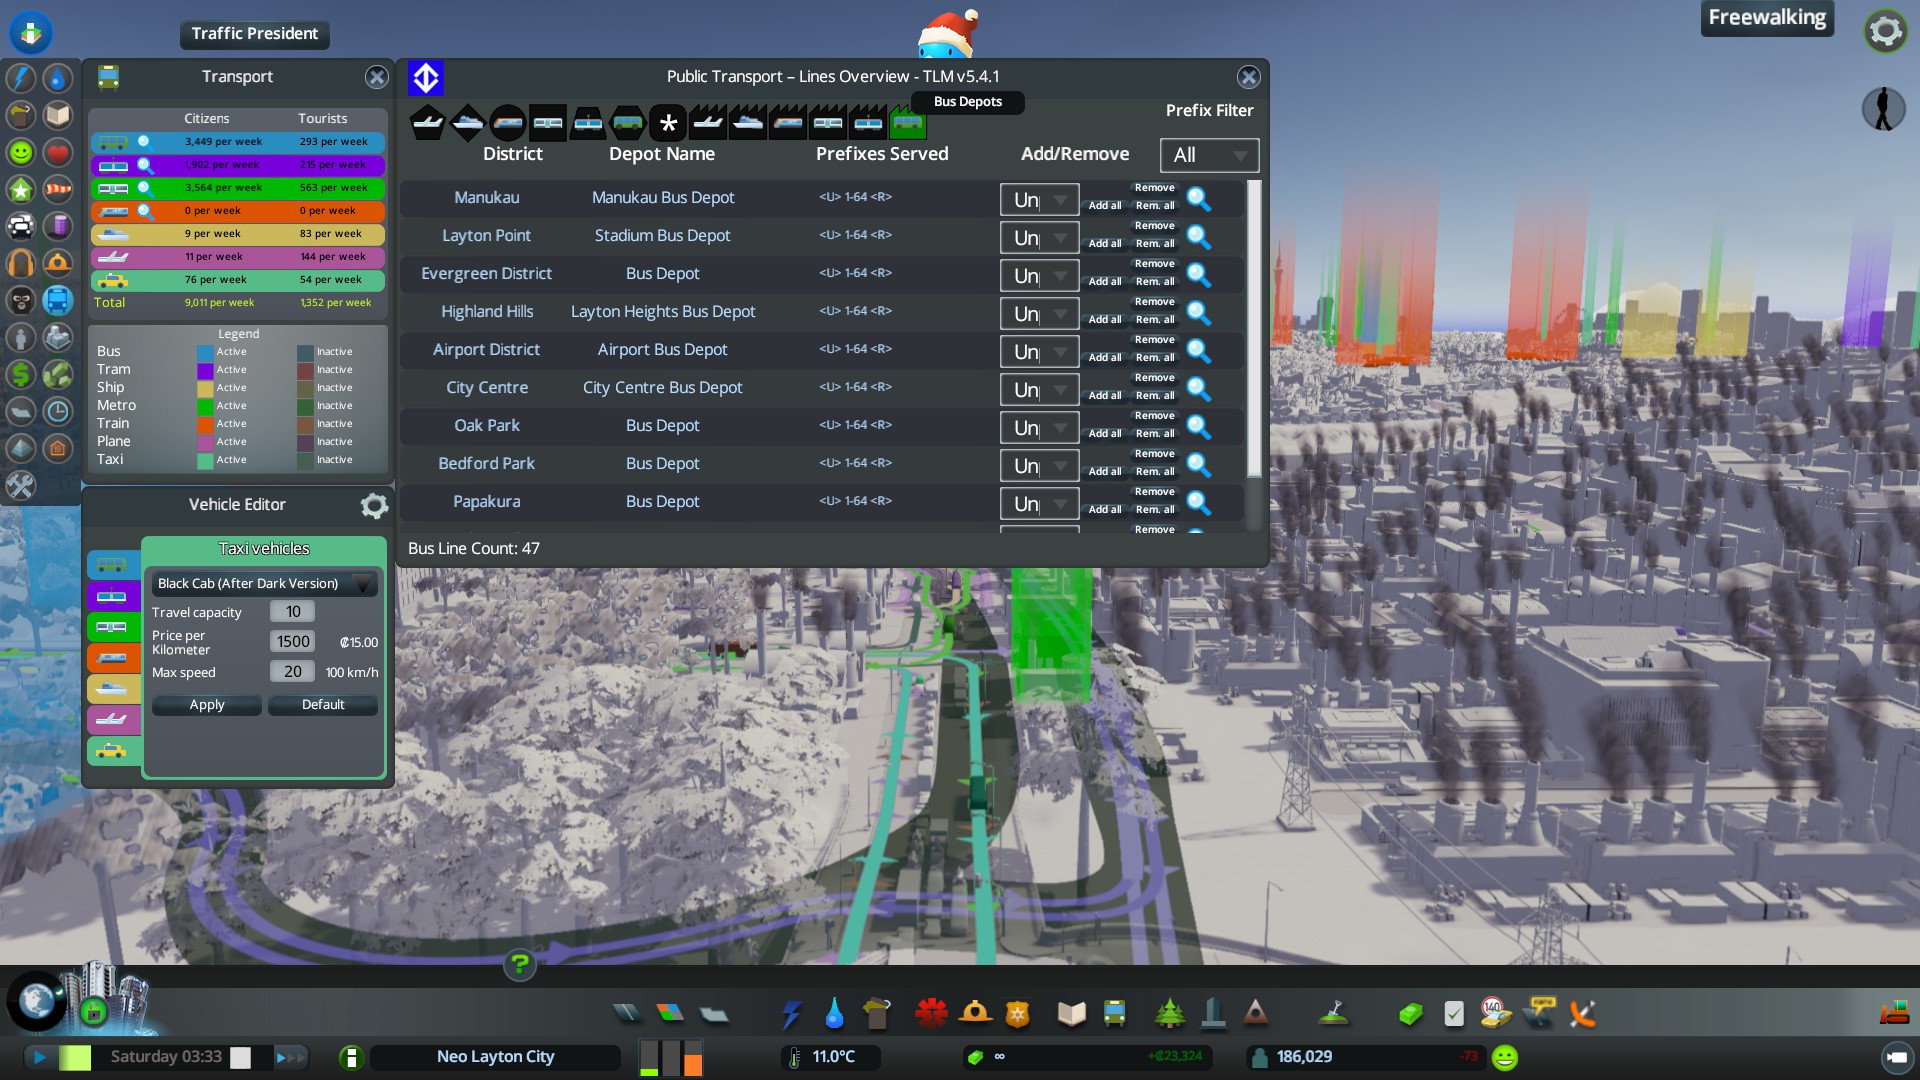Open Vehicle Editor settings gear
1920x1080 pixels.
pyautogui.click(x=374, y=505)
